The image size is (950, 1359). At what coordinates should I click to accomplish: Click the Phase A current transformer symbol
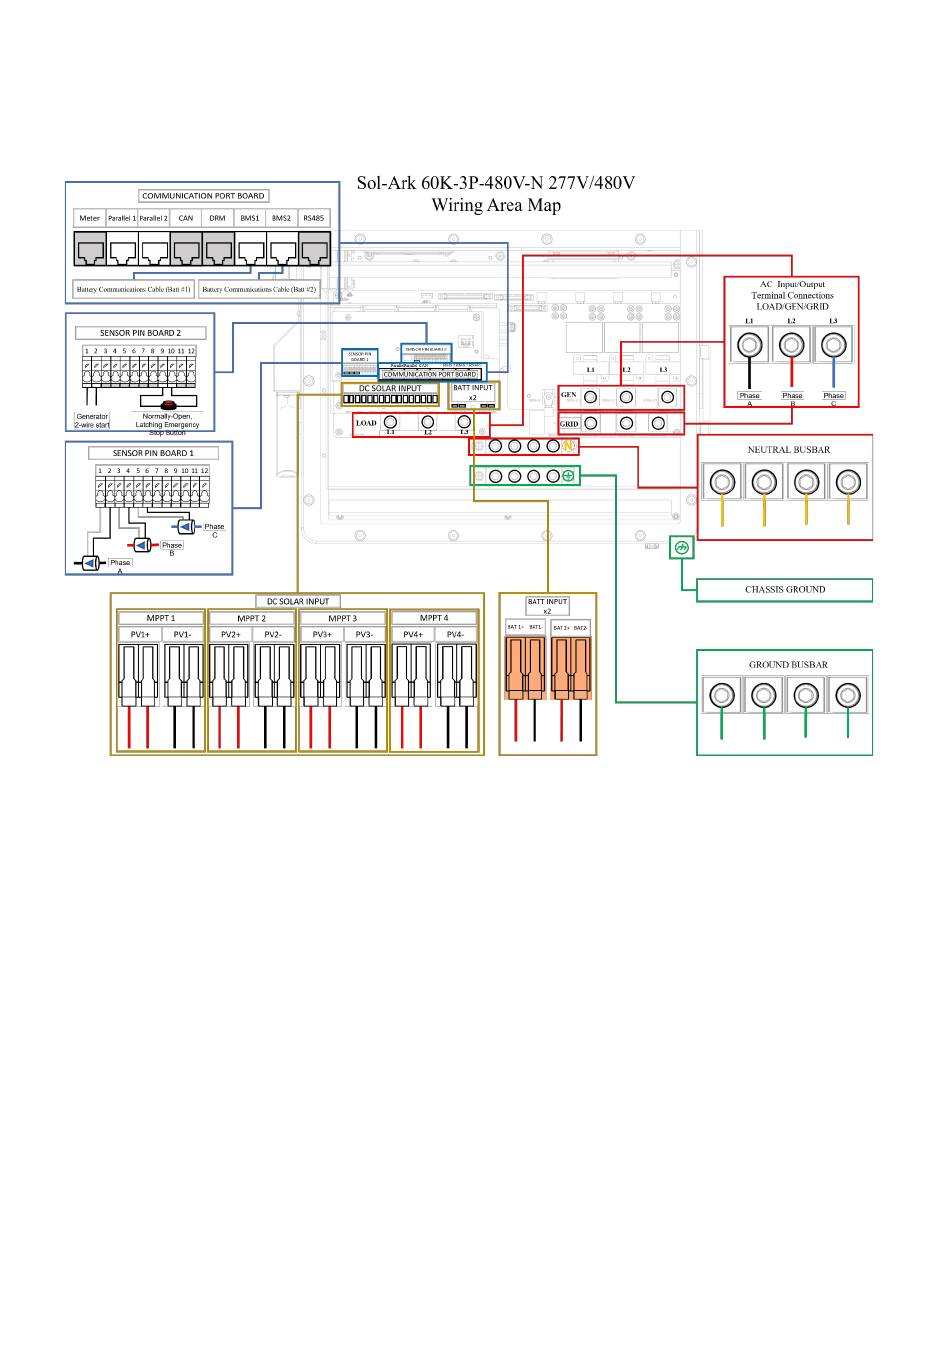coord(90,564)
